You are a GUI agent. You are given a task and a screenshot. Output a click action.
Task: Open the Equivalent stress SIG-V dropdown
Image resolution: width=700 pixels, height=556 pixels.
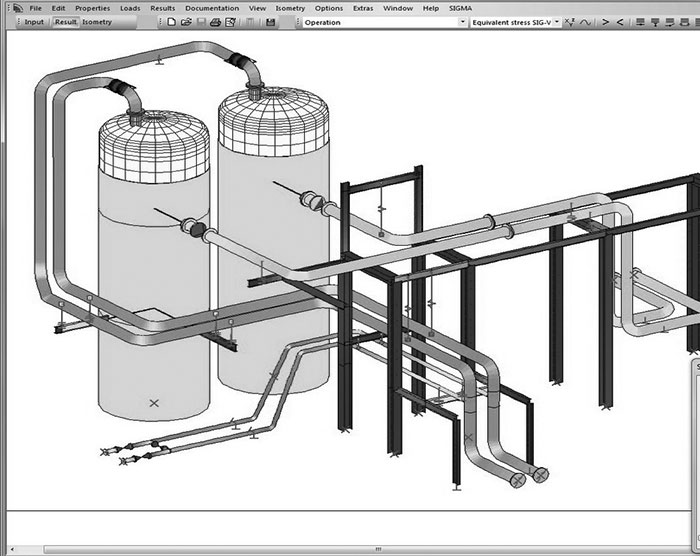tap(557, 21)
